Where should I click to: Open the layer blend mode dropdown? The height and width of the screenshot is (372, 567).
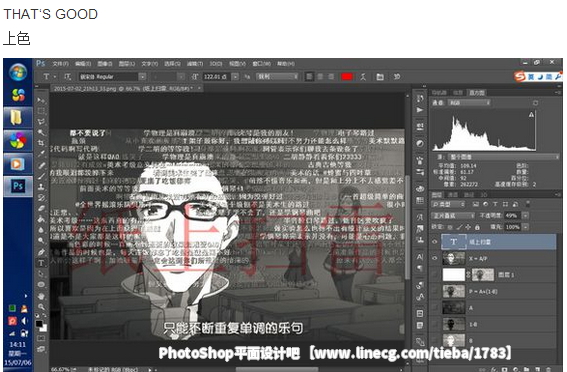tap(453, 216)
